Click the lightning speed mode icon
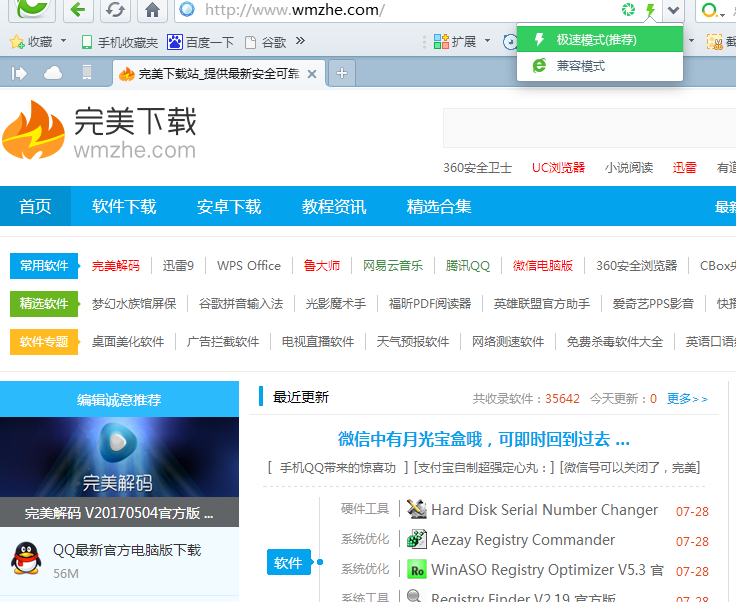 (650, 10)
